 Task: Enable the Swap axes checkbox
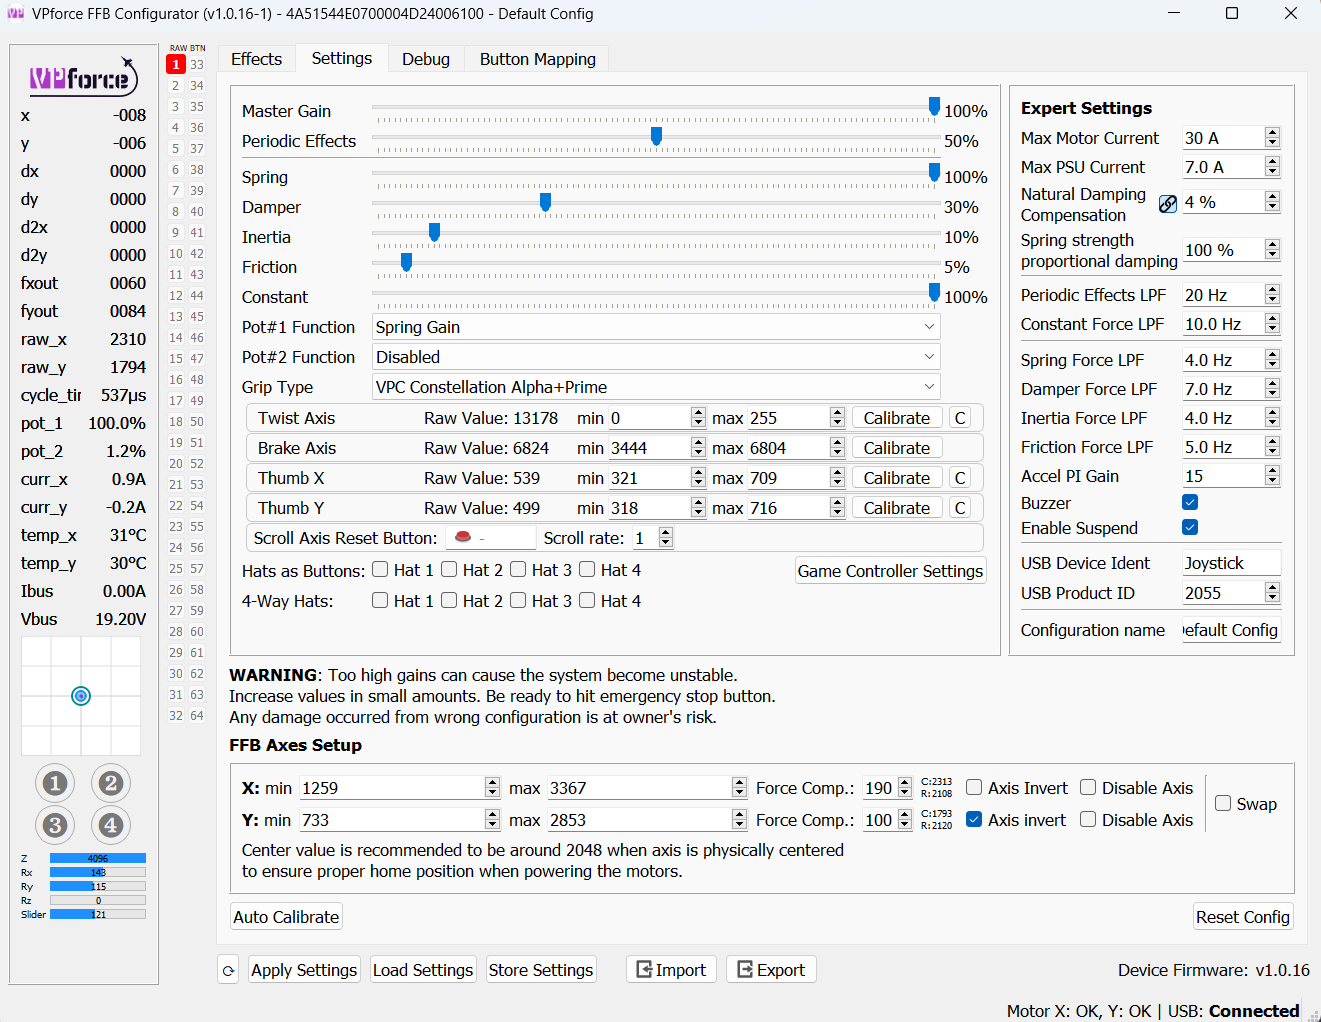coord(1223,804)
